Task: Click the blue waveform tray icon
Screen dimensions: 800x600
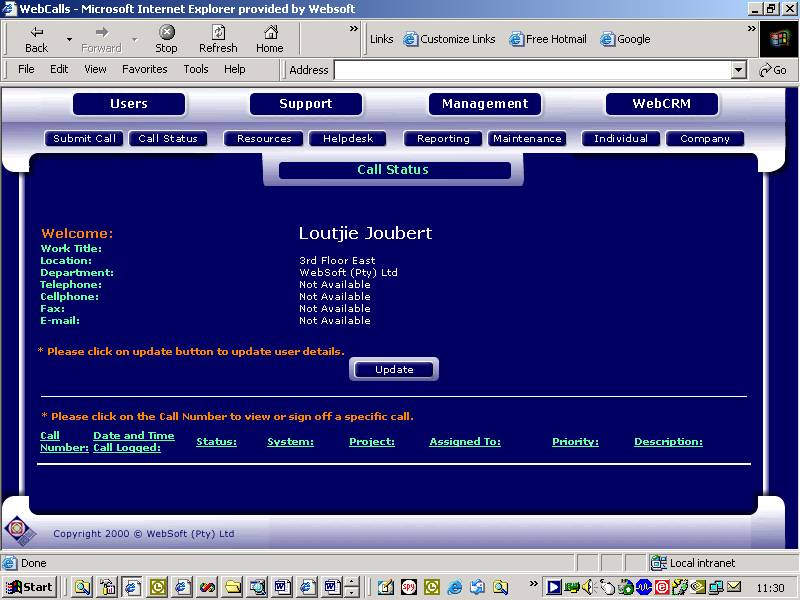Action: 644,588
